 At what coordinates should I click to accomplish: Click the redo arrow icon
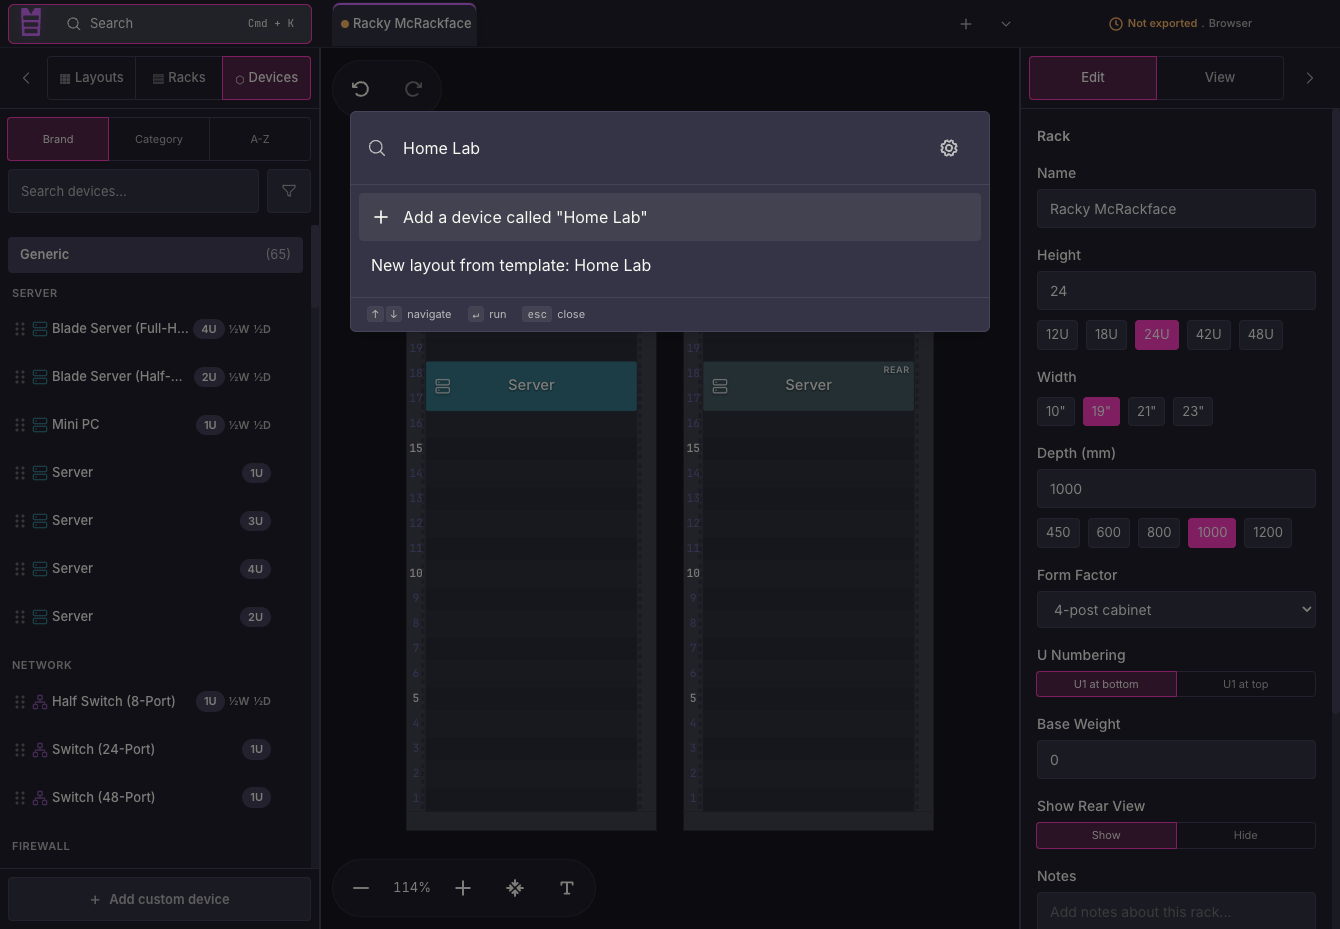(413, 89)
